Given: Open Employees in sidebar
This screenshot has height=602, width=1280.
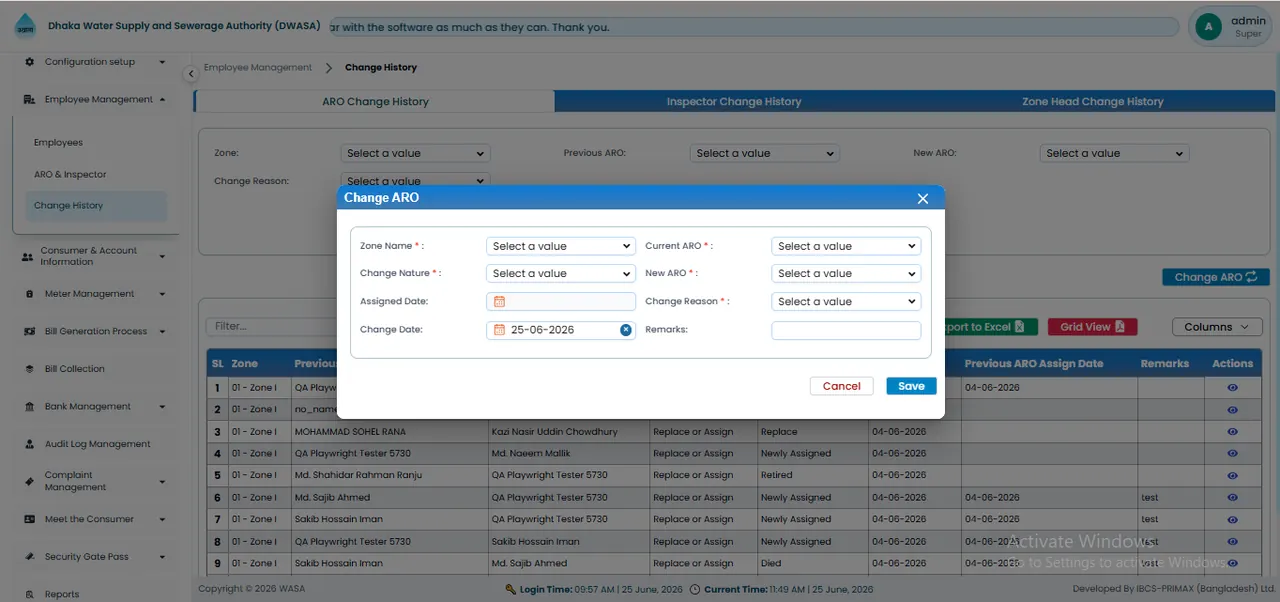Looking at the screenshot, I should pyautogui.click(x=58, y=143).
